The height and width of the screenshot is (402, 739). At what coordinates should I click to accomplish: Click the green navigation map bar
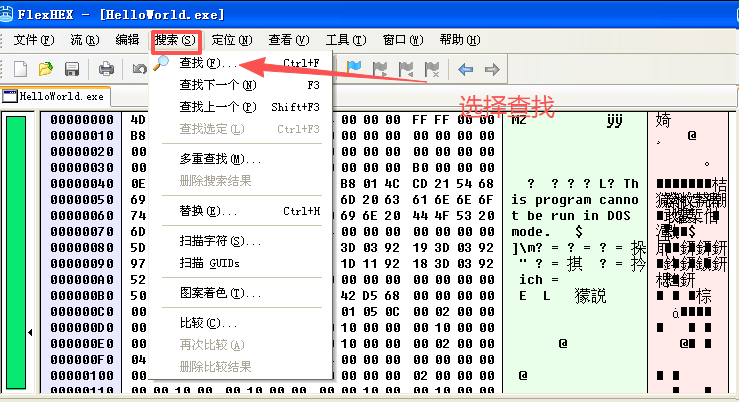(16, 252)
